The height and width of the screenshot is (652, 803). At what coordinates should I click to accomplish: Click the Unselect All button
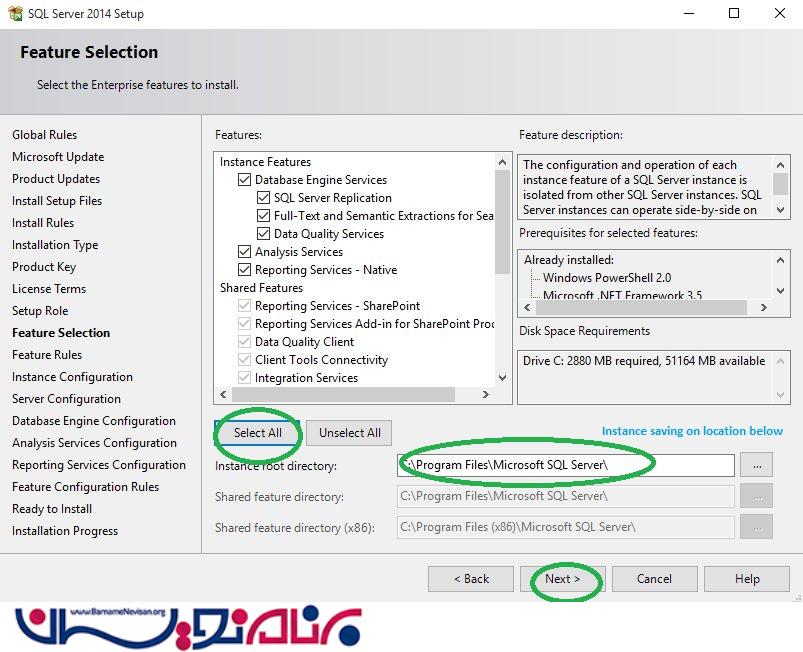[x=349, y=433]
